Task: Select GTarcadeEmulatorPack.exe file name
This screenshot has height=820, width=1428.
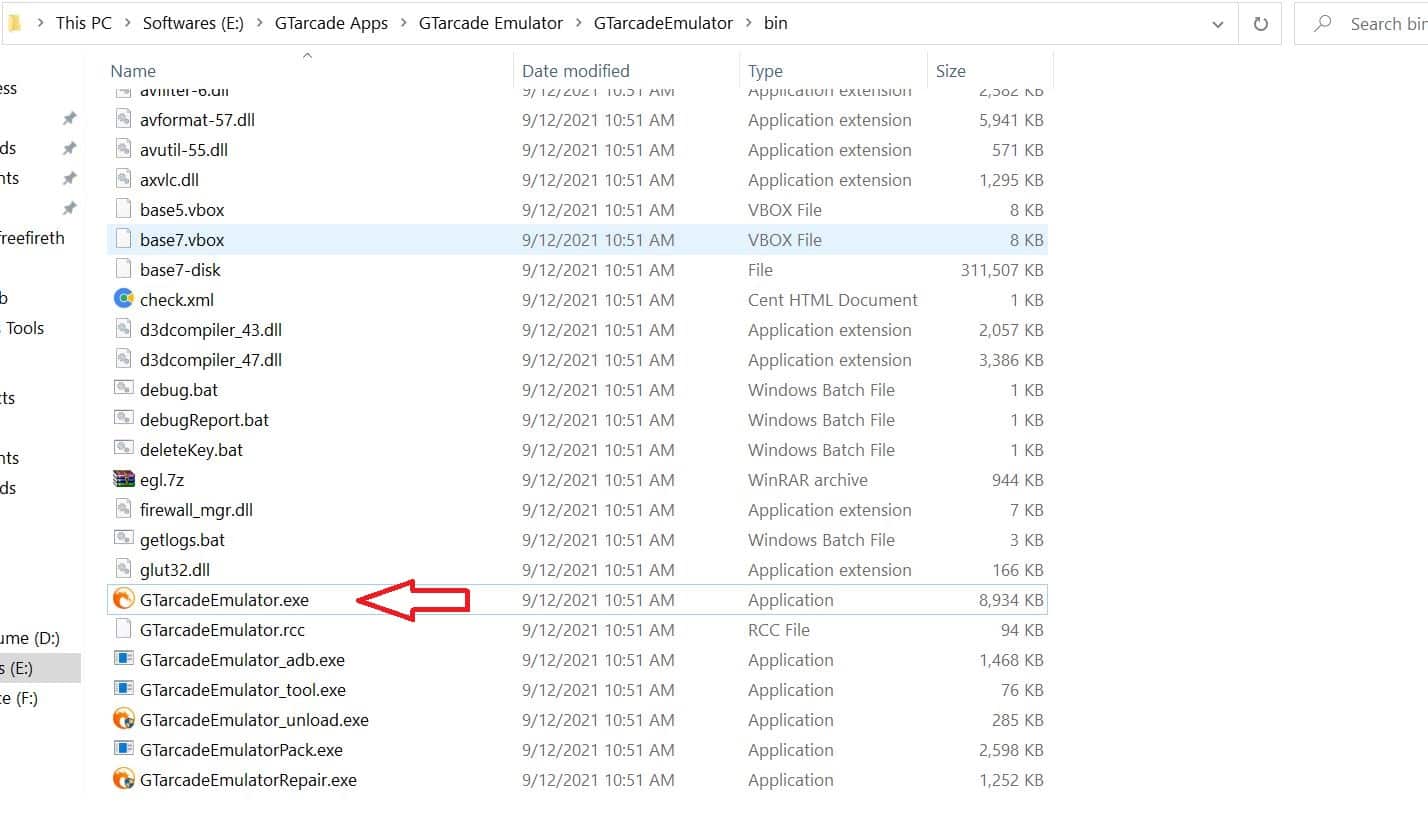Action: (241, 750)
